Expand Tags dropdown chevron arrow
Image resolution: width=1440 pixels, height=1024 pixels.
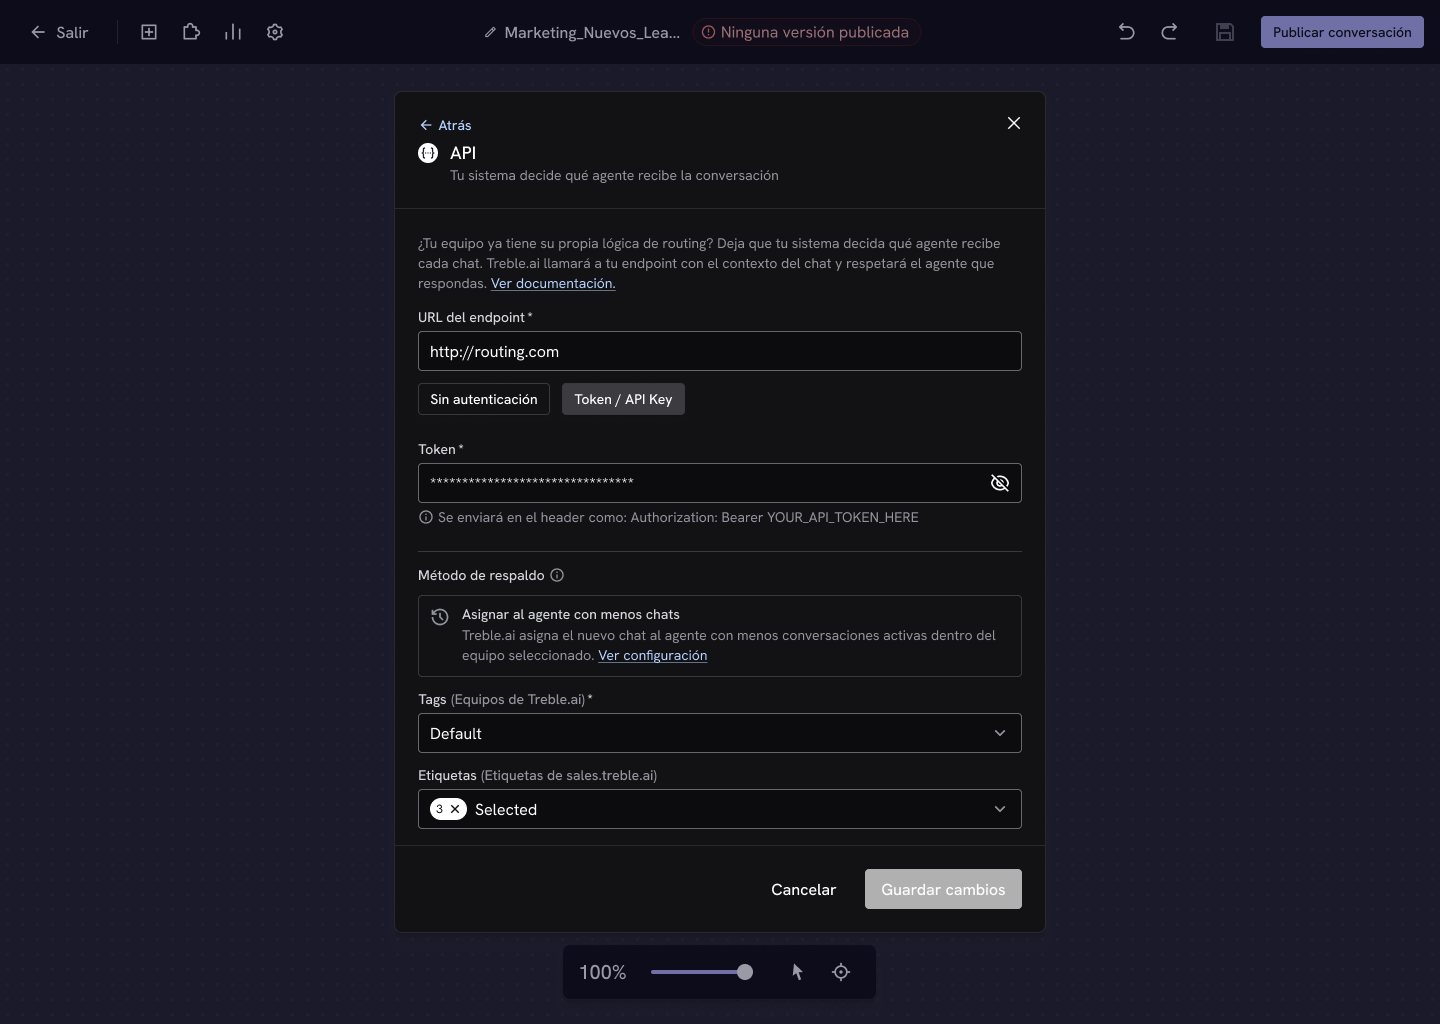pyautogui.click(x=1000, y=733)
